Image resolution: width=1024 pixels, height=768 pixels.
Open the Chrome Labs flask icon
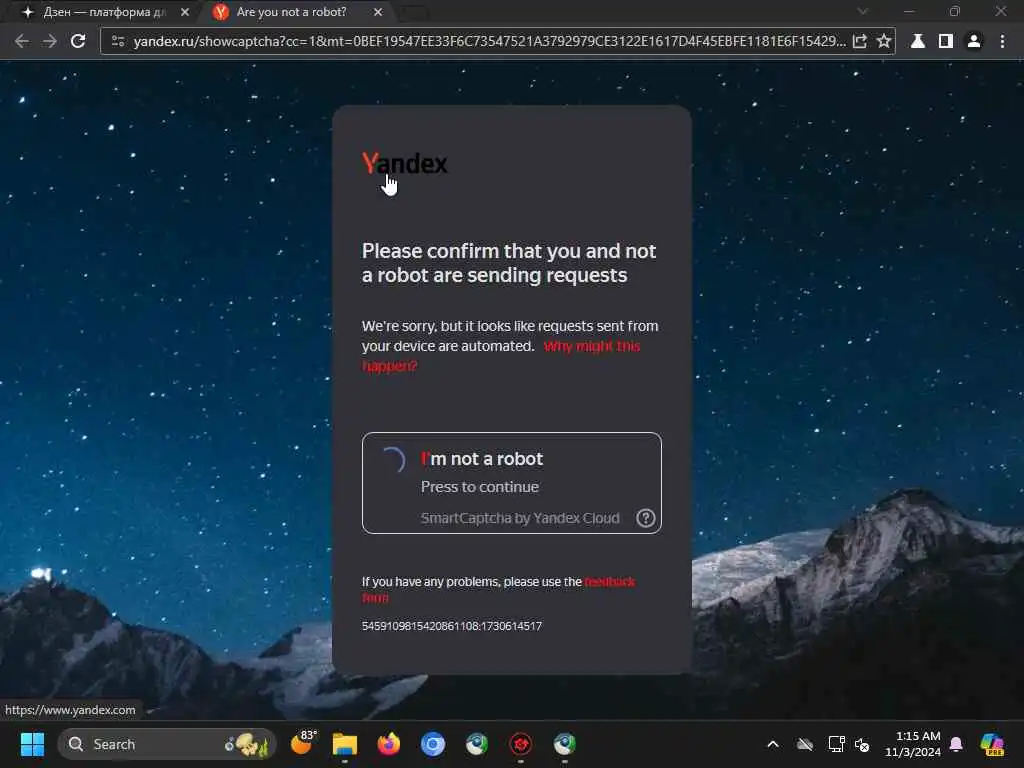[918, 41]
